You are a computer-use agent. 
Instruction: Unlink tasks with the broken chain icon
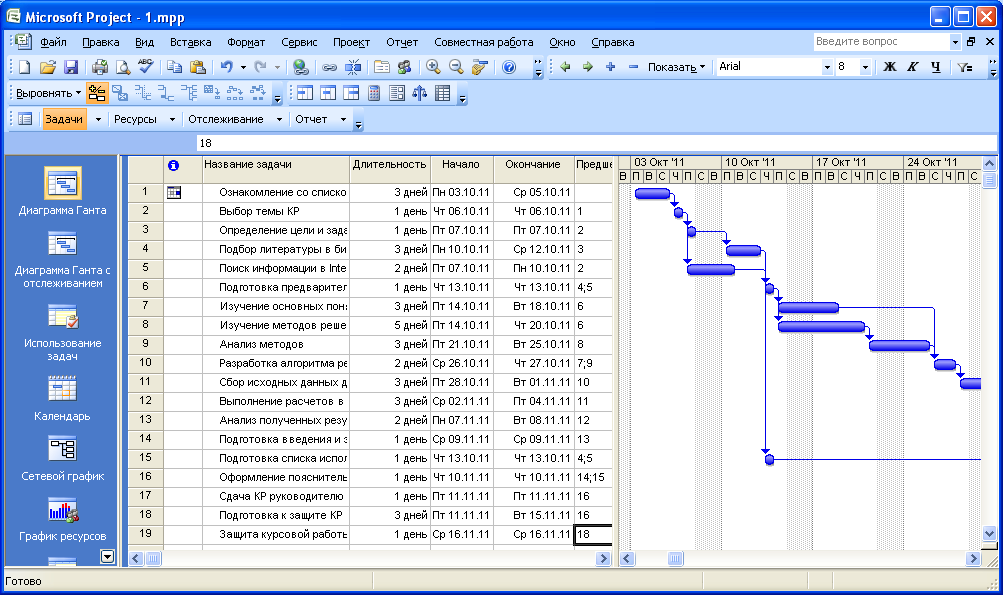tap(352, 67)
